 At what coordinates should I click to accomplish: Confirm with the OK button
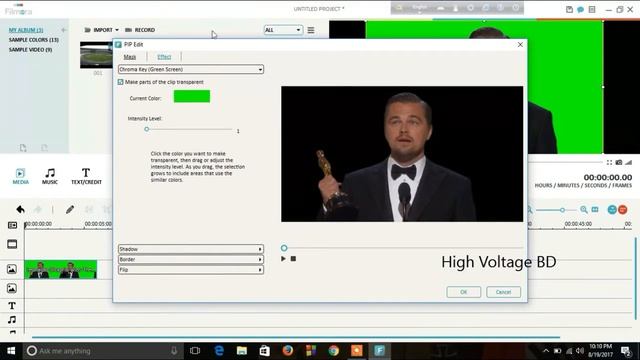(464, 292)
